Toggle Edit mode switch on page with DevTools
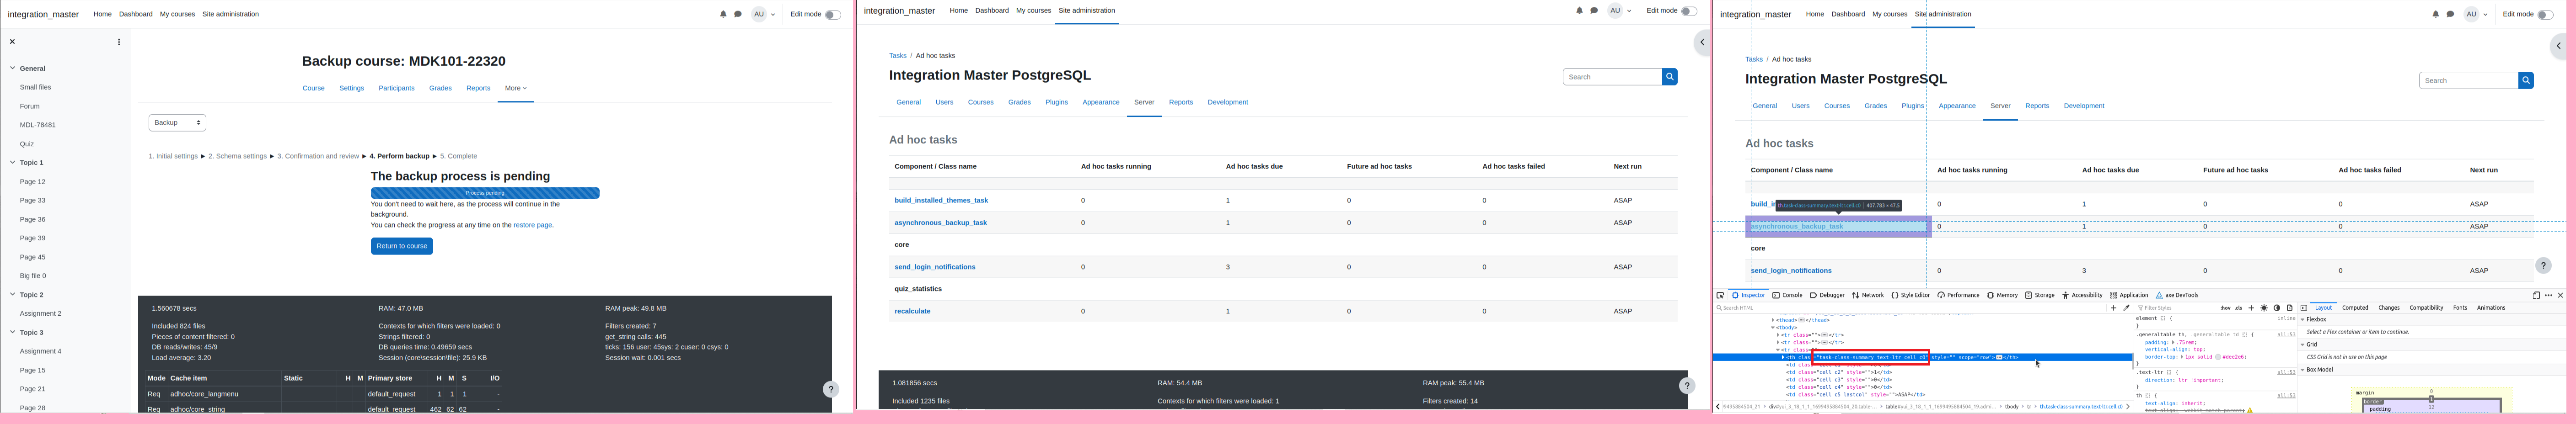Screen dimensions: 2576x424 click(x=2545, y=14)
